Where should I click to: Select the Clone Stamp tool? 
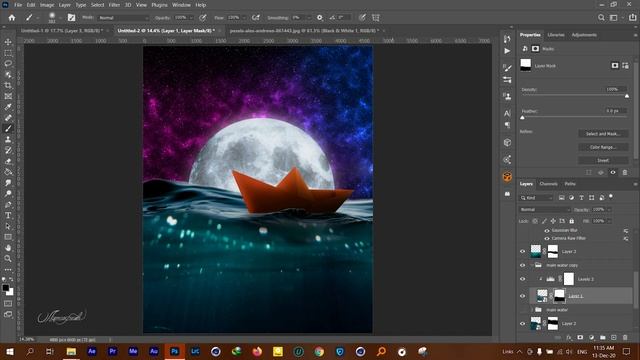pos(8,140)
